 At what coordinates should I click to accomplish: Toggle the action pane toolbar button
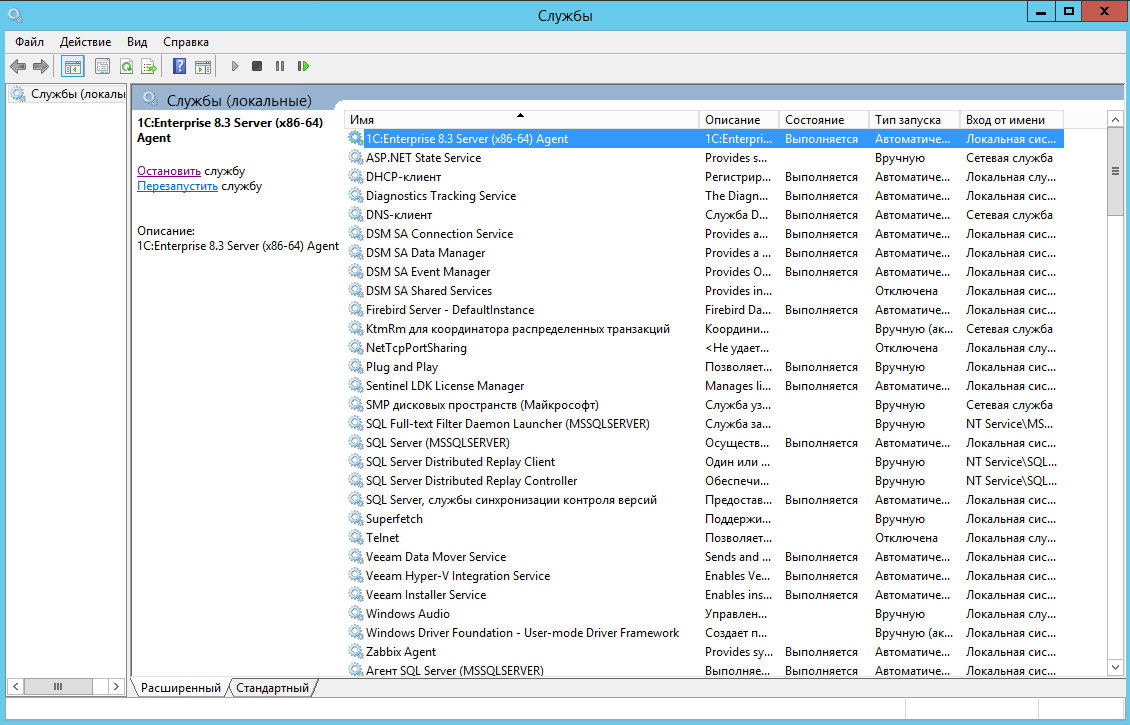tap(203, 66)
